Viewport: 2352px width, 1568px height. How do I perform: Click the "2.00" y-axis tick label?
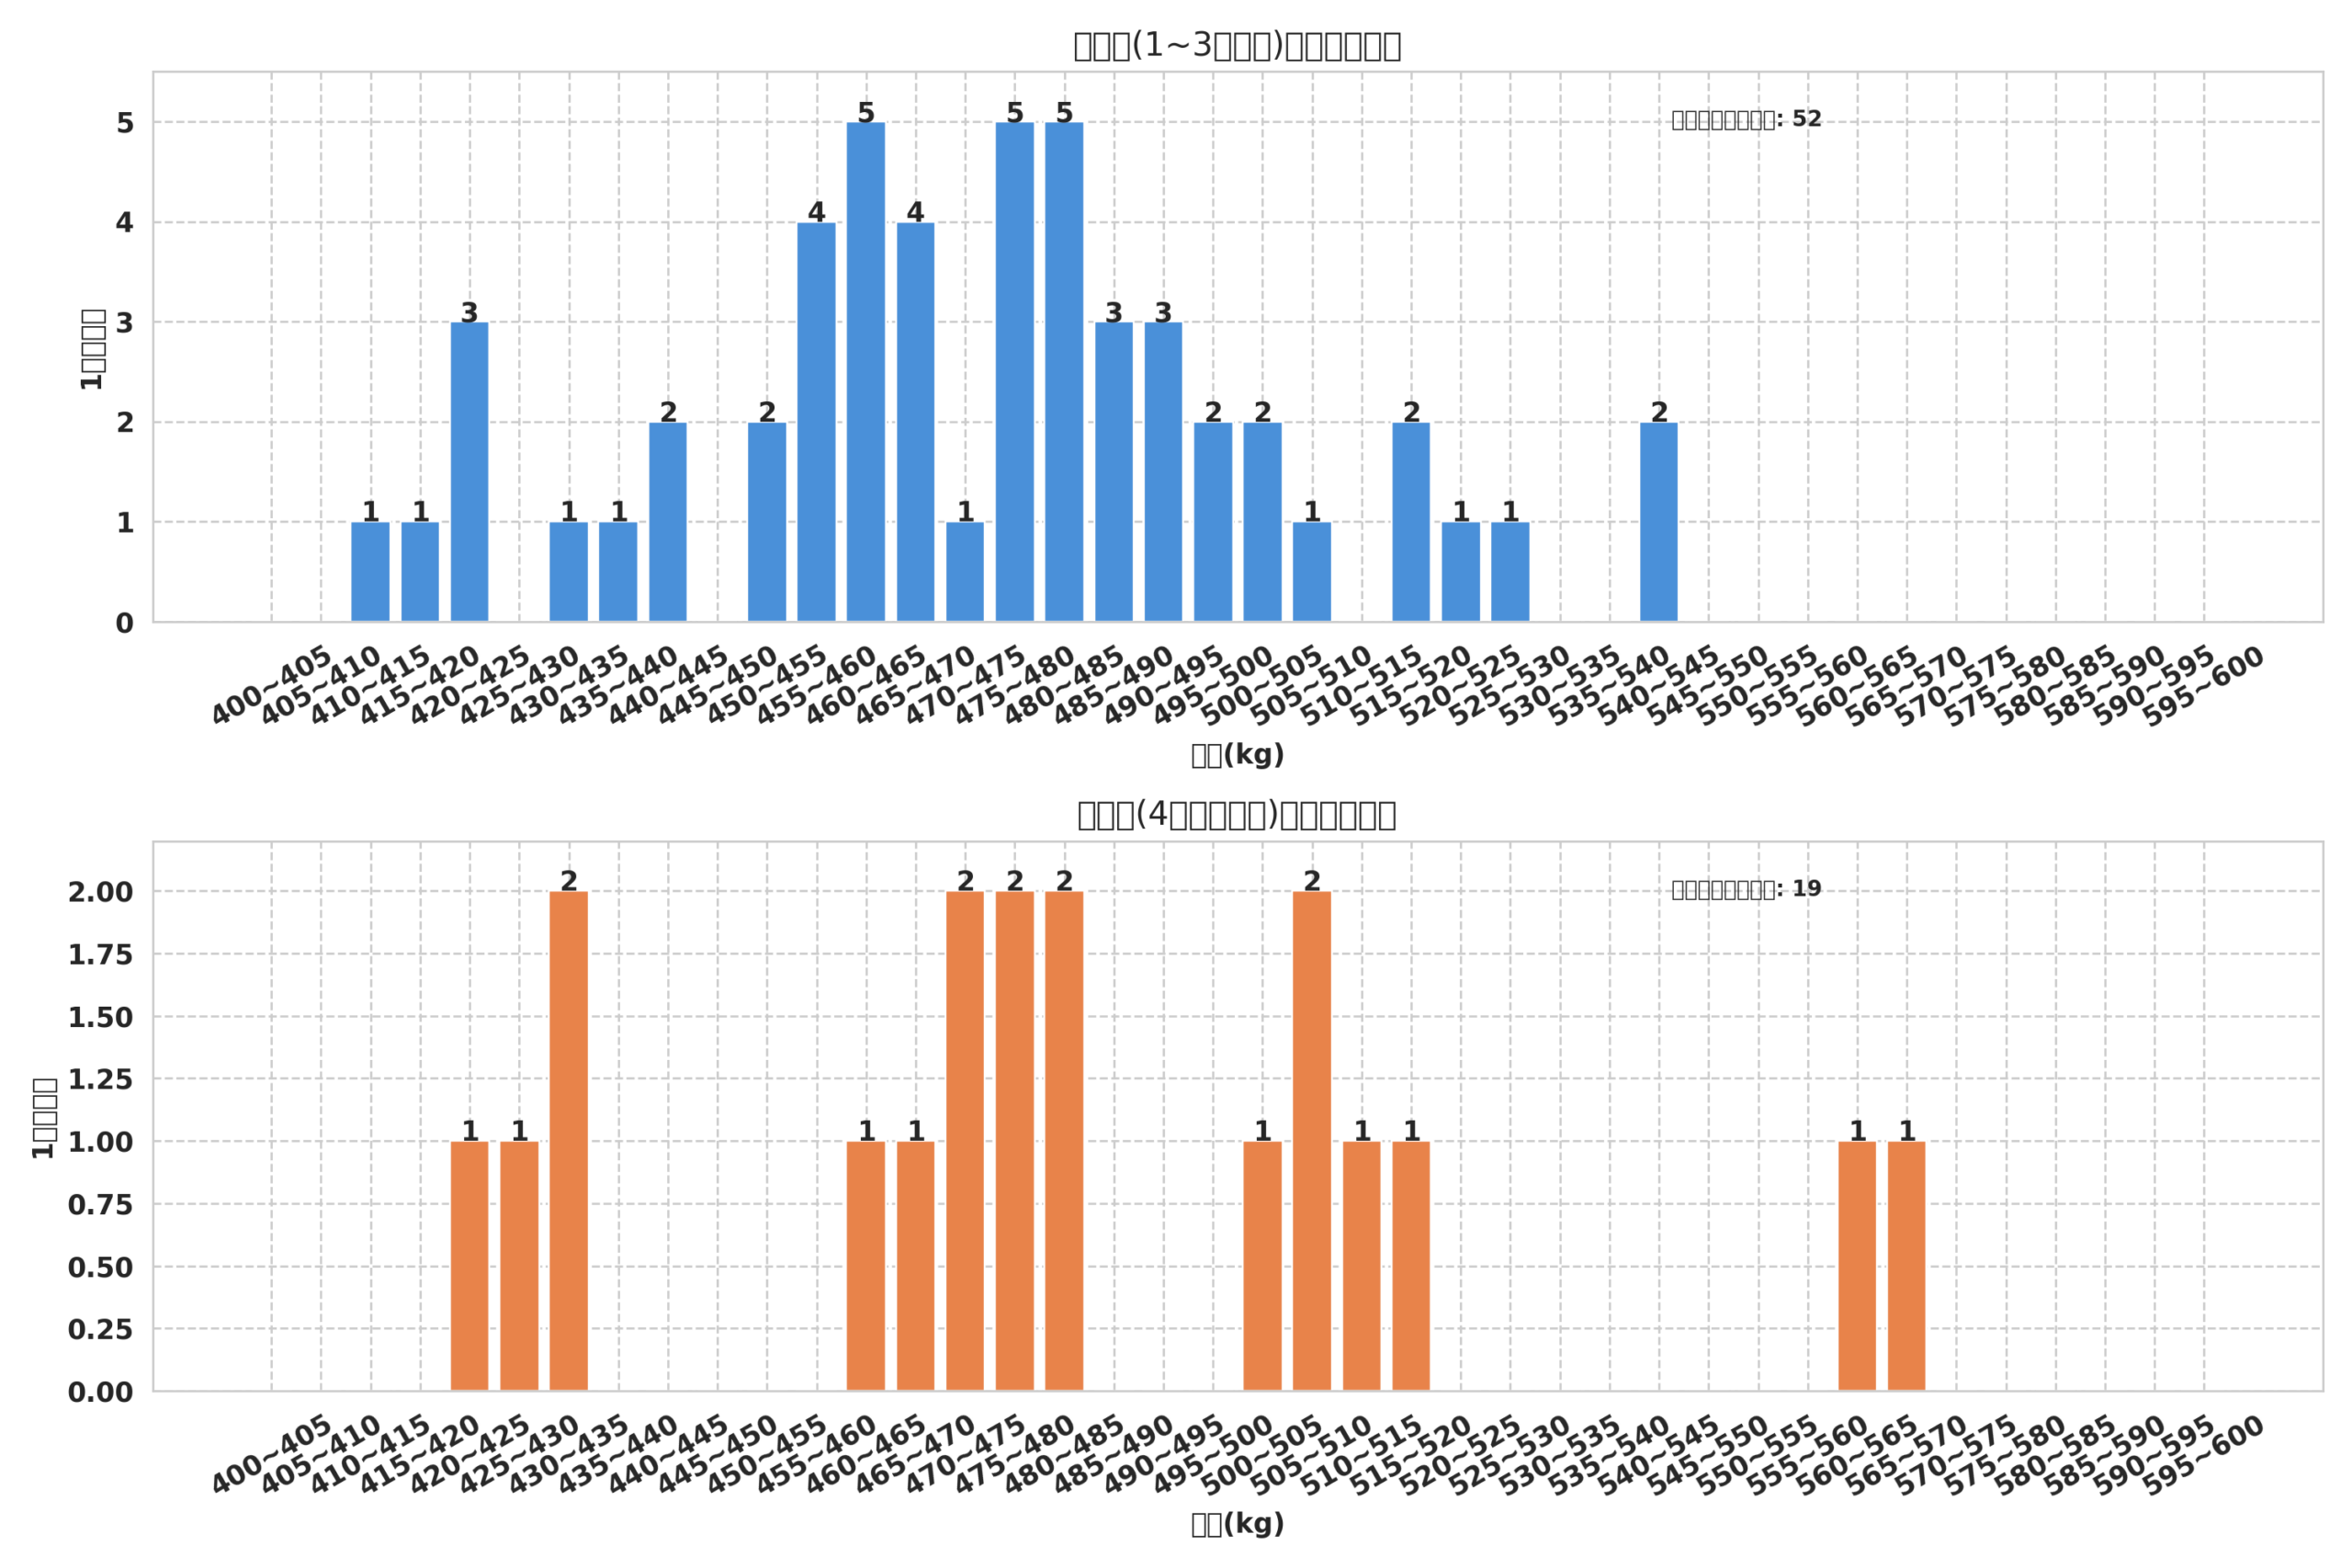[100, 893]
